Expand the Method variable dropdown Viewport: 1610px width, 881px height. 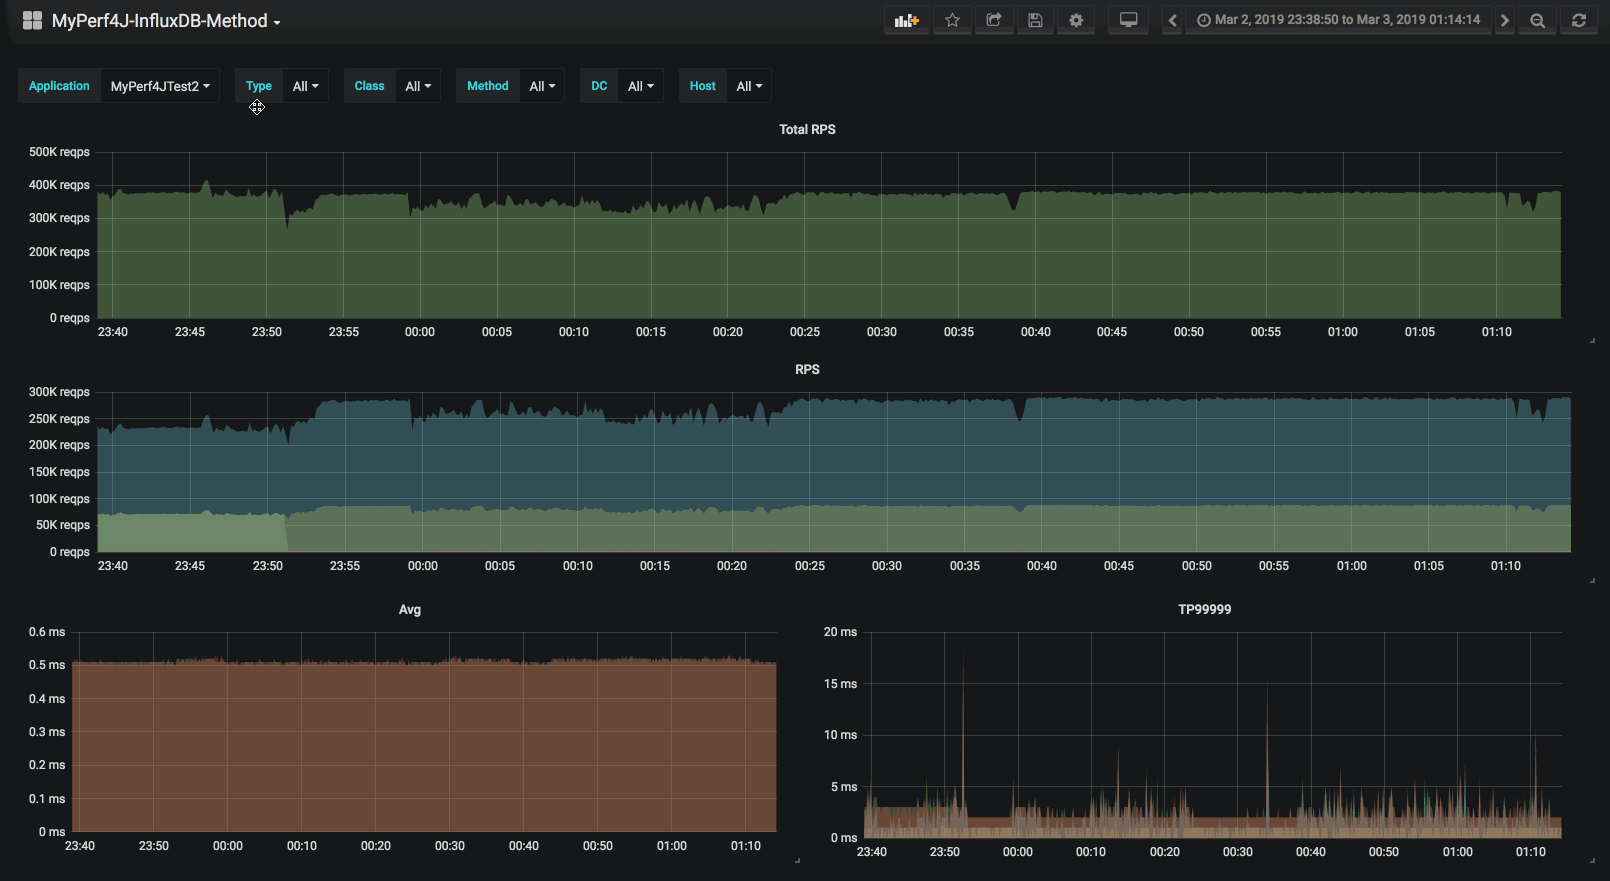(x=542, y=86)
